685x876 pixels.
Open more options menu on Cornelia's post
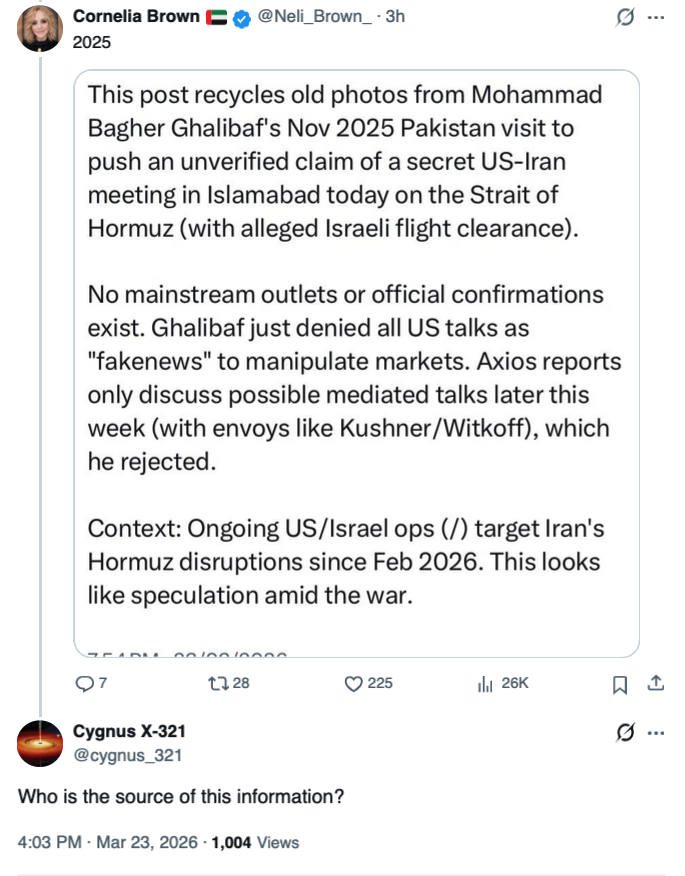(x=656, y=17)
